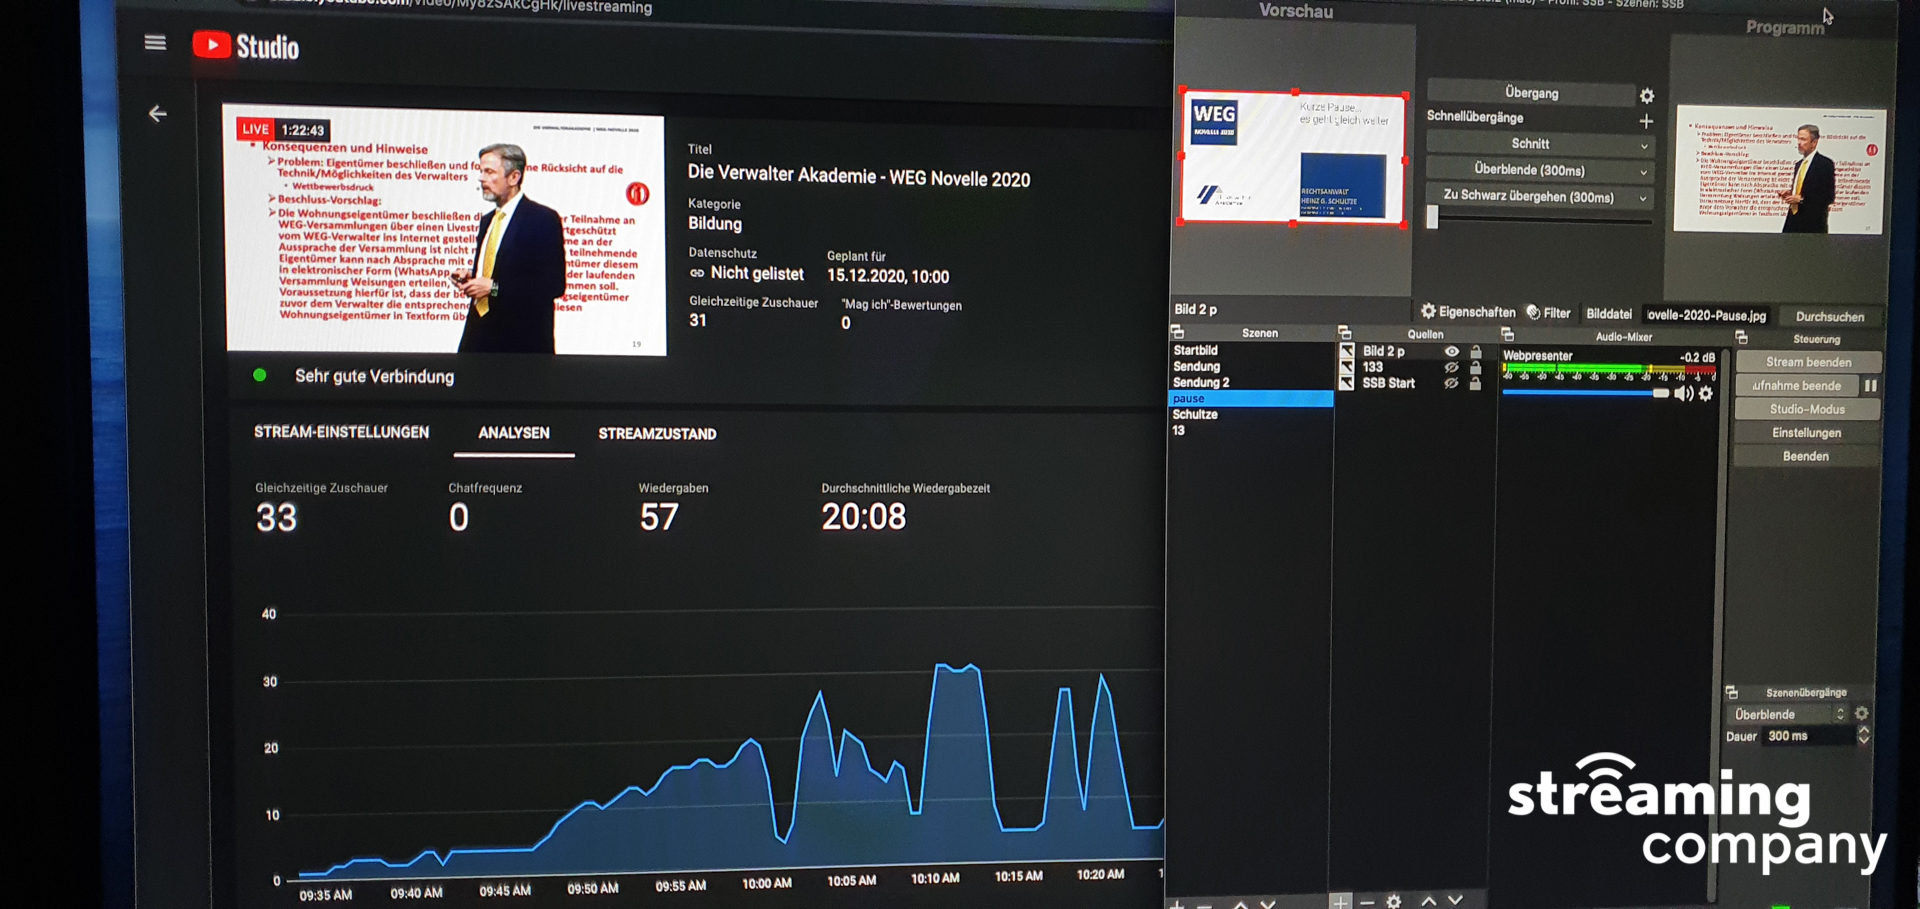Image resolution: width=1920 pixels, height=909 pixels.
Task: Move source up in Quellen list
Action: tap(1428, 901)
